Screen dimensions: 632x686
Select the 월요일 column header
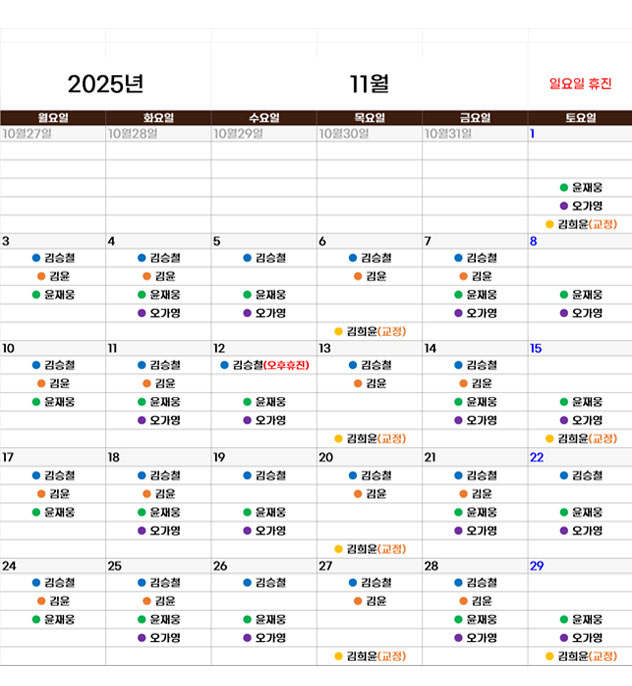pos(53,118)
